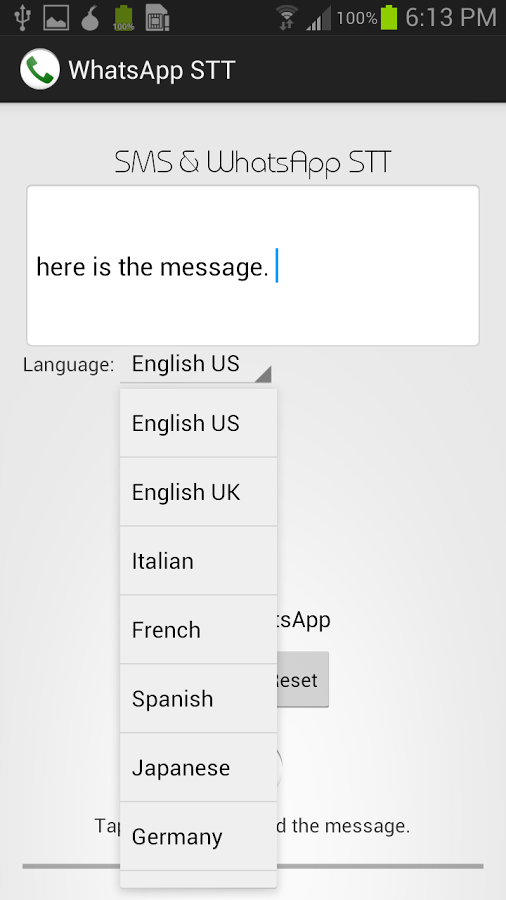
Task: Pick Spanish from the dropdown list
Action: point(198,699)
